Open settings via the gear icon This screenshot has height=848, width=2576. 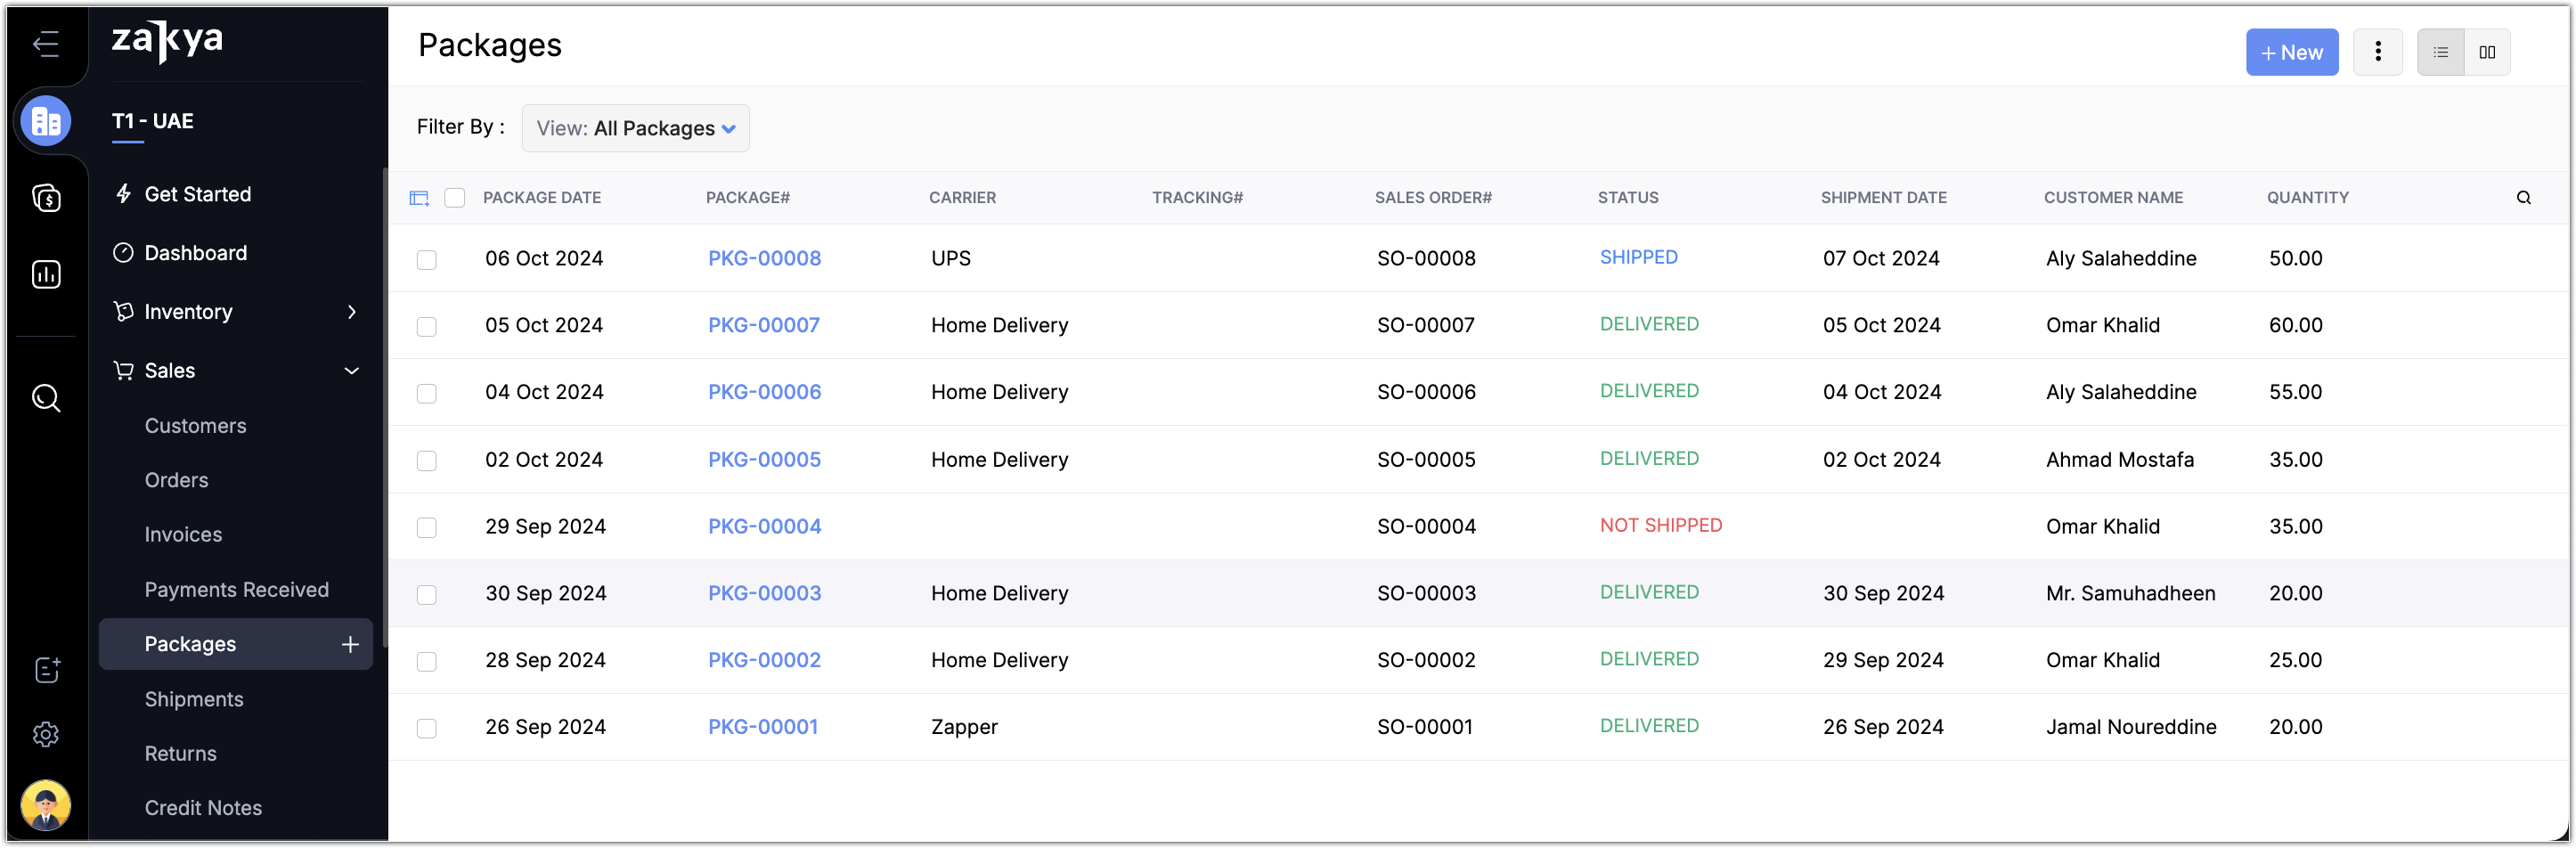point(46,734)
